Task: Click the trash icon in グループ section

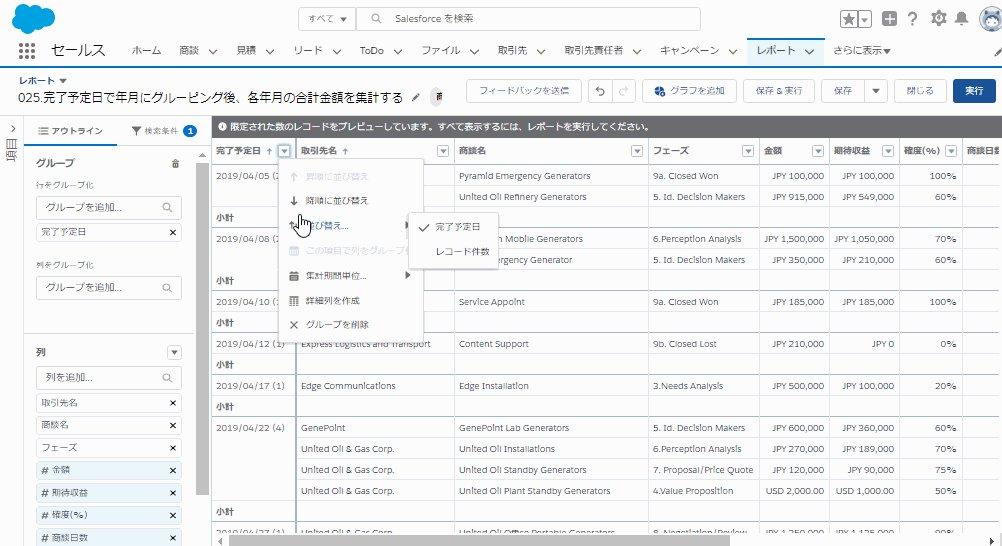Action: pos(175,164)
